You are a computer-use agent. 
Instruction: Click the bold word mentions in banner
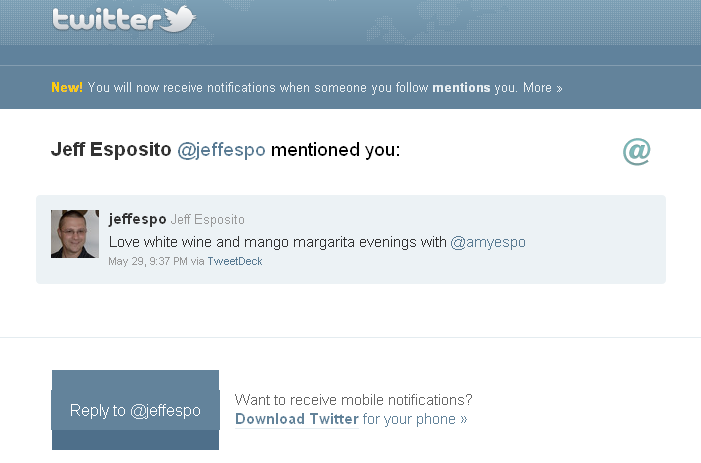pos(461,88)
